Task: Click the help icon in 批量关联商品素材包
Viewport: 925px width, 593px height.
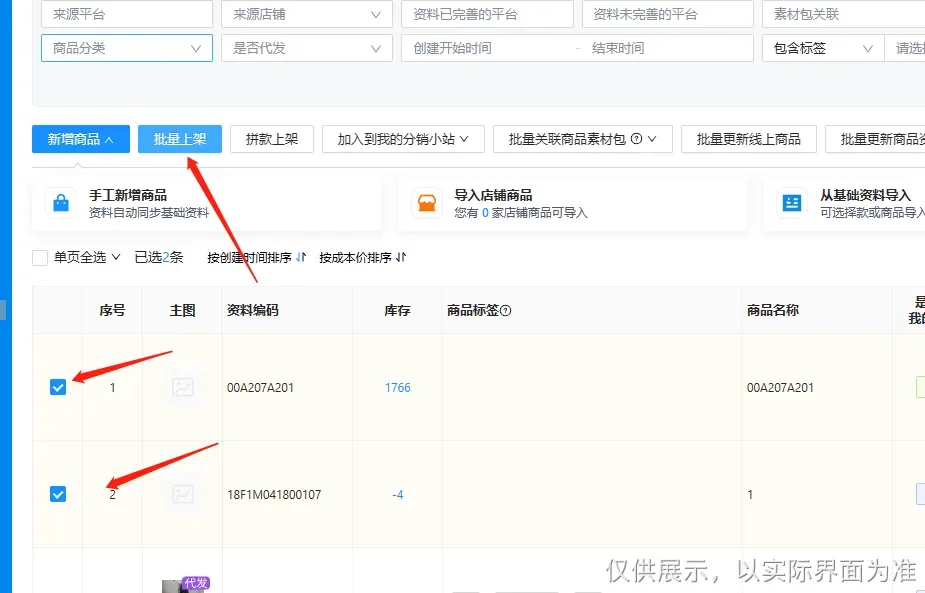Action: (x=636, y=139)
